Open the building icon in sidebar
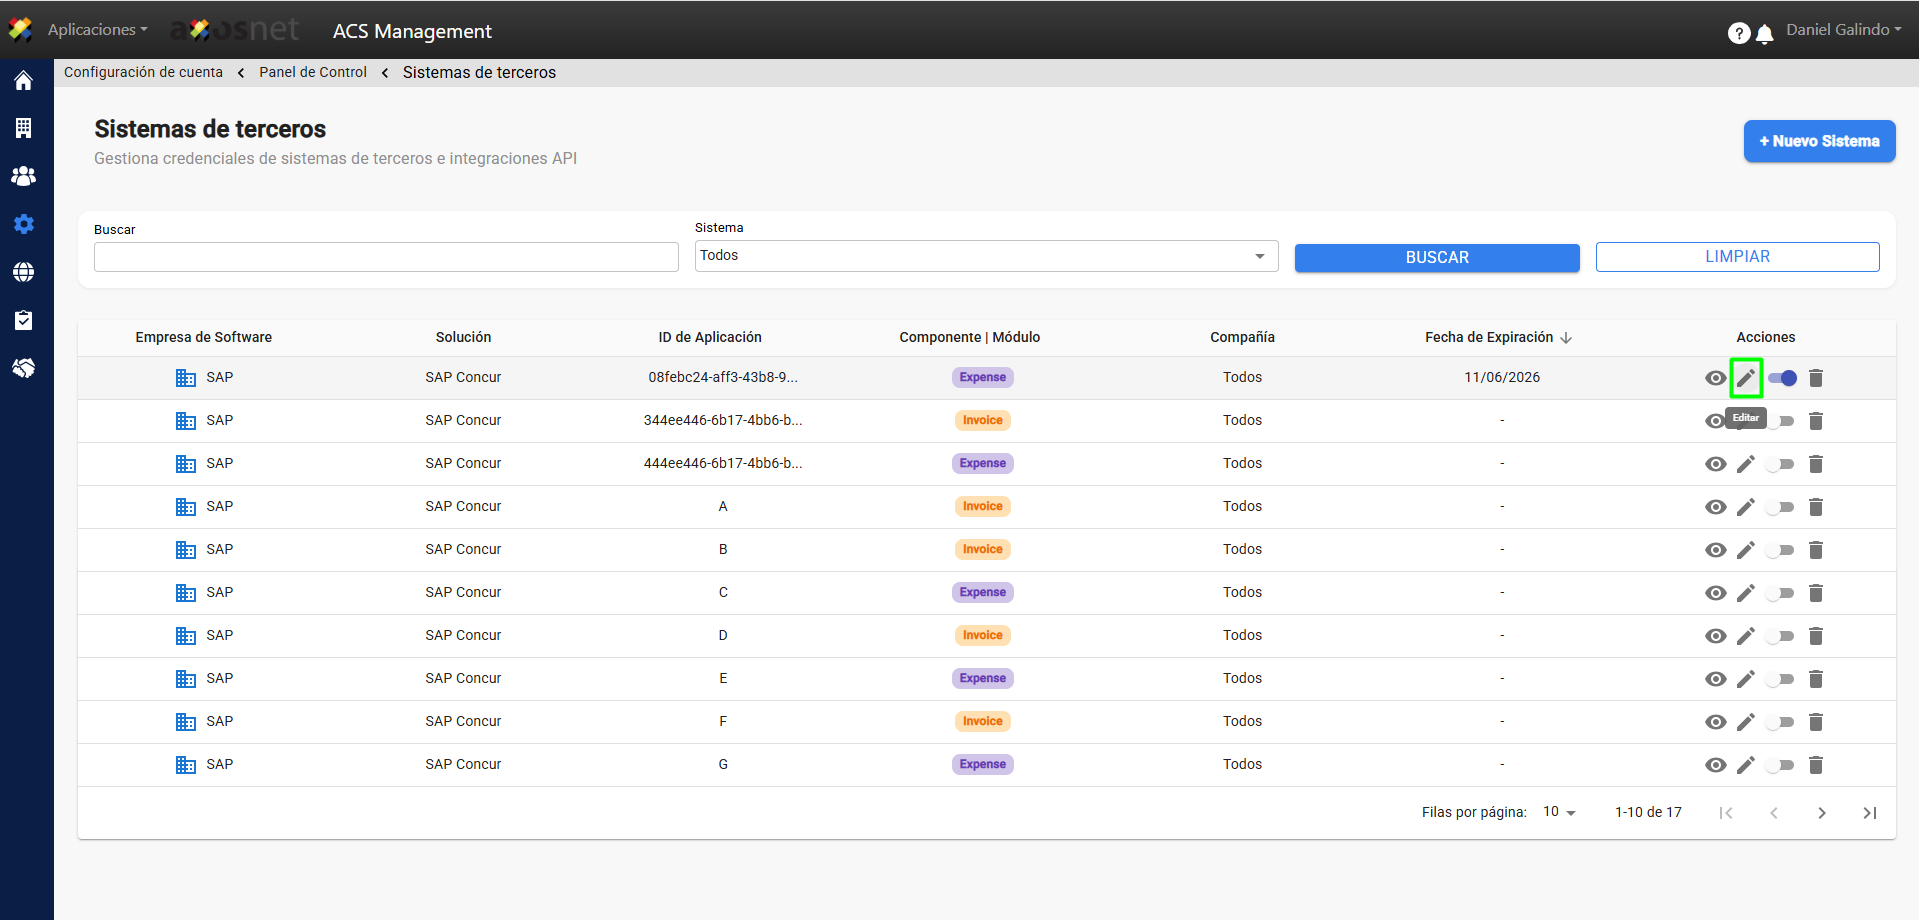Image resolution: width=1919 pixels, height=920 pixels. pos(23,128)
